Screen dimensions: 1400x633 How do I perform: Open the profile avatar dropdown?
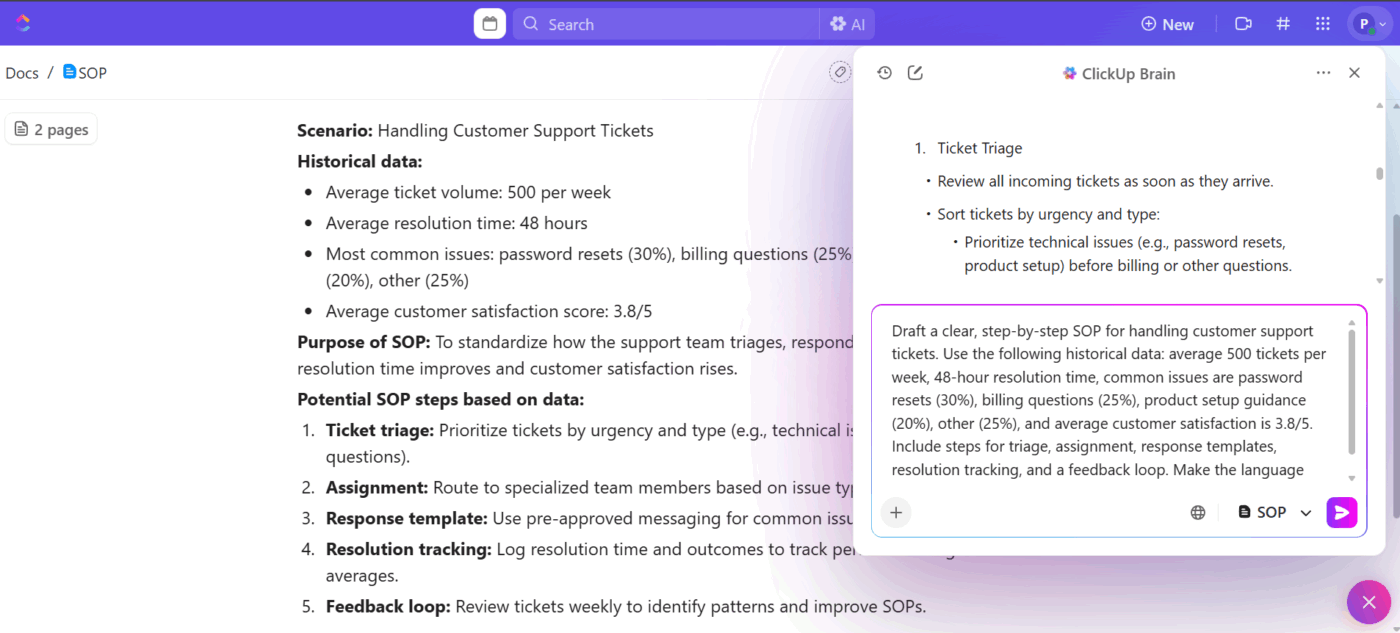pos(1366,23)
